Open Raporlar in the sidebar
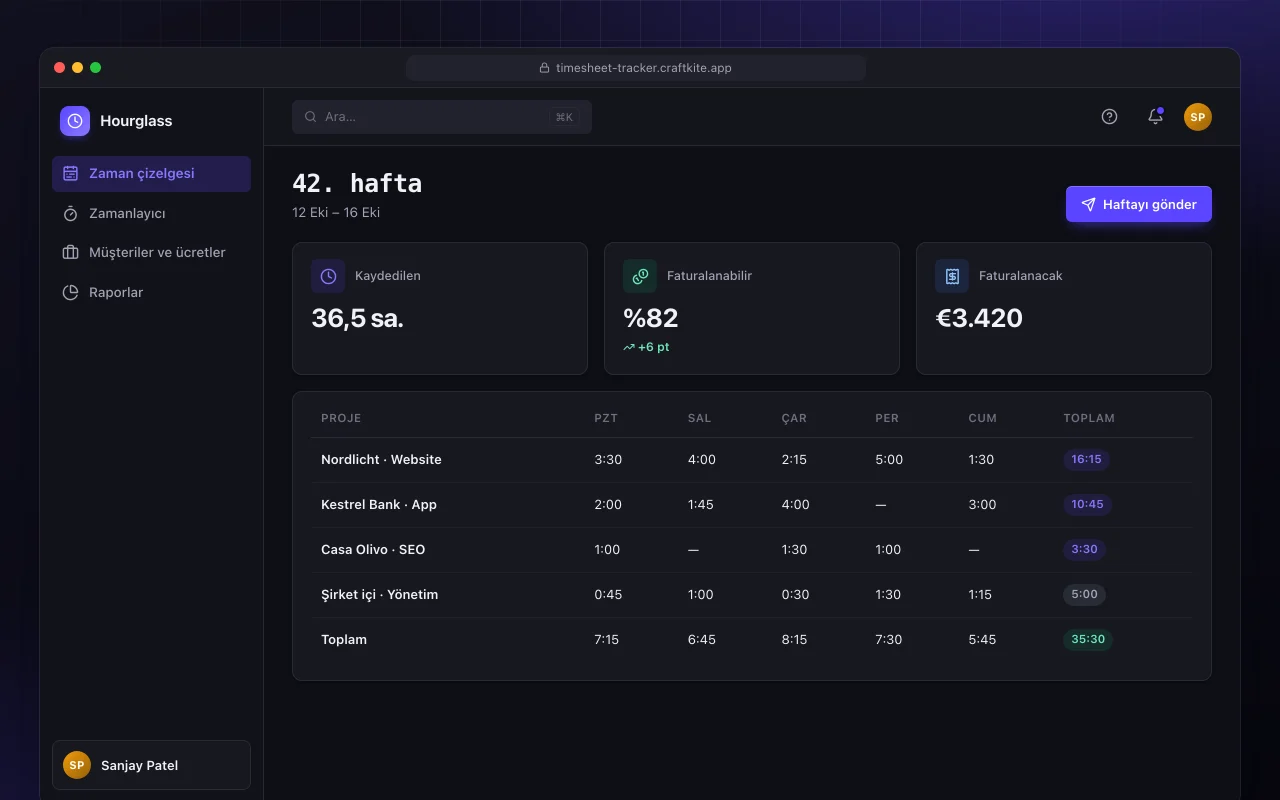 [x=151, y=292]
